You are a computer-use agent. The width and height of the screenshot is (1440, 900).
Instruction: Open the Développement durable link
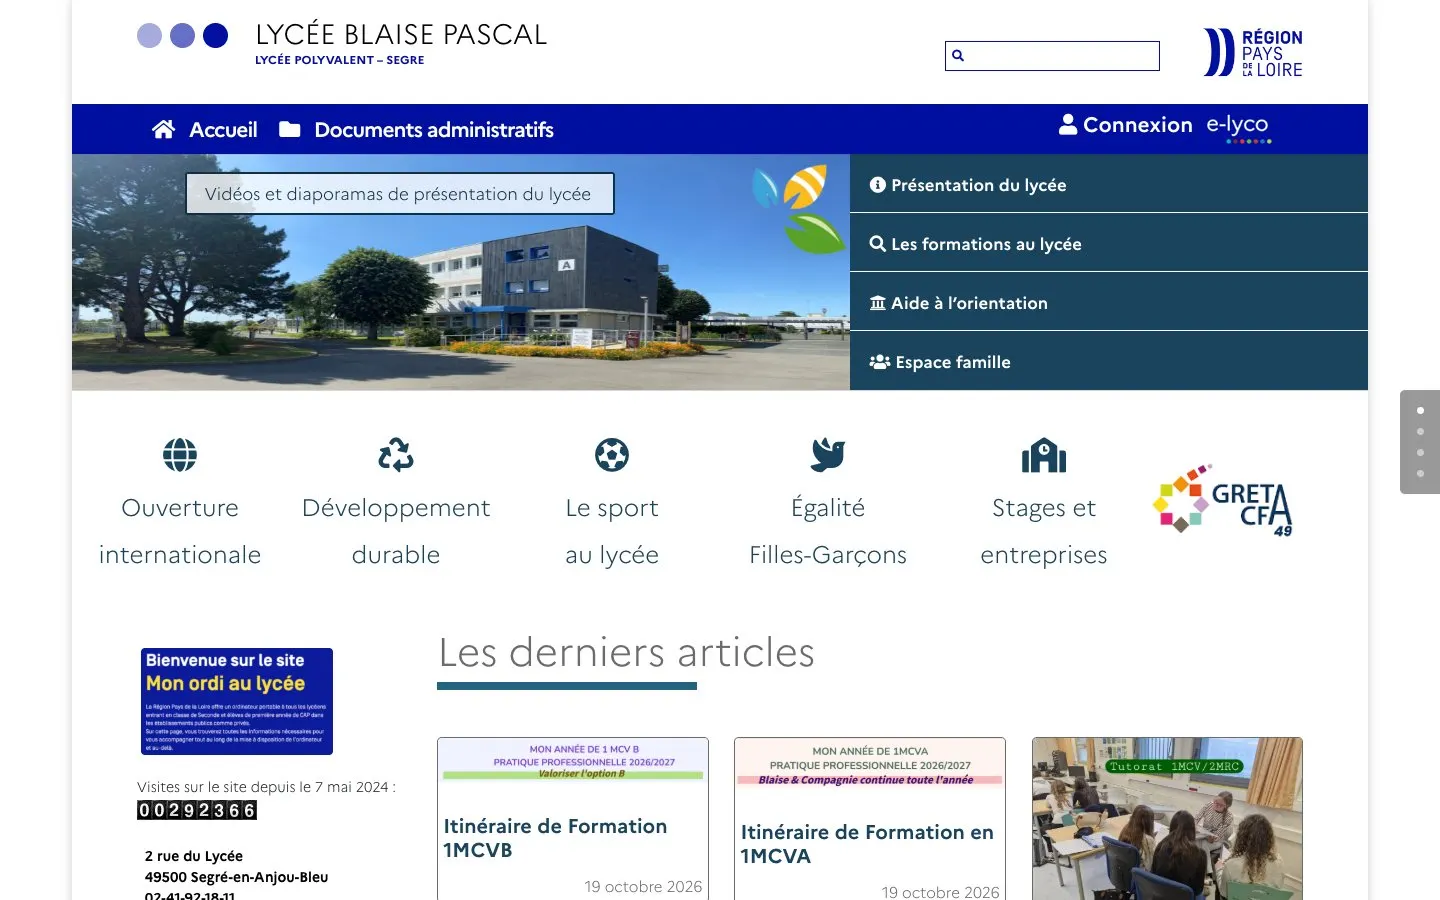(x=396, y=531)
